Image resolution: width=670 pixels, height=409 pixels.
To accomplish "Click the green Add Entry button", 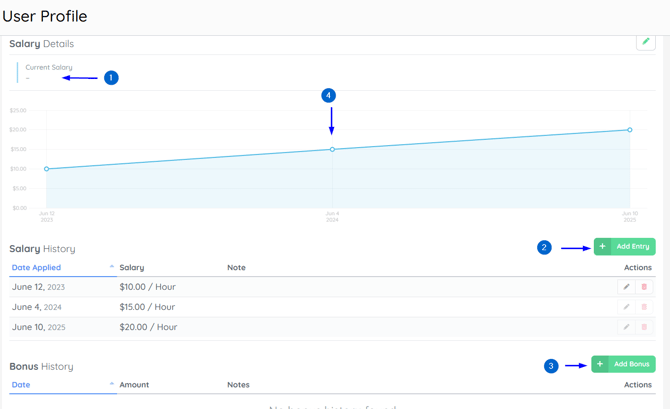I will 624,246.
